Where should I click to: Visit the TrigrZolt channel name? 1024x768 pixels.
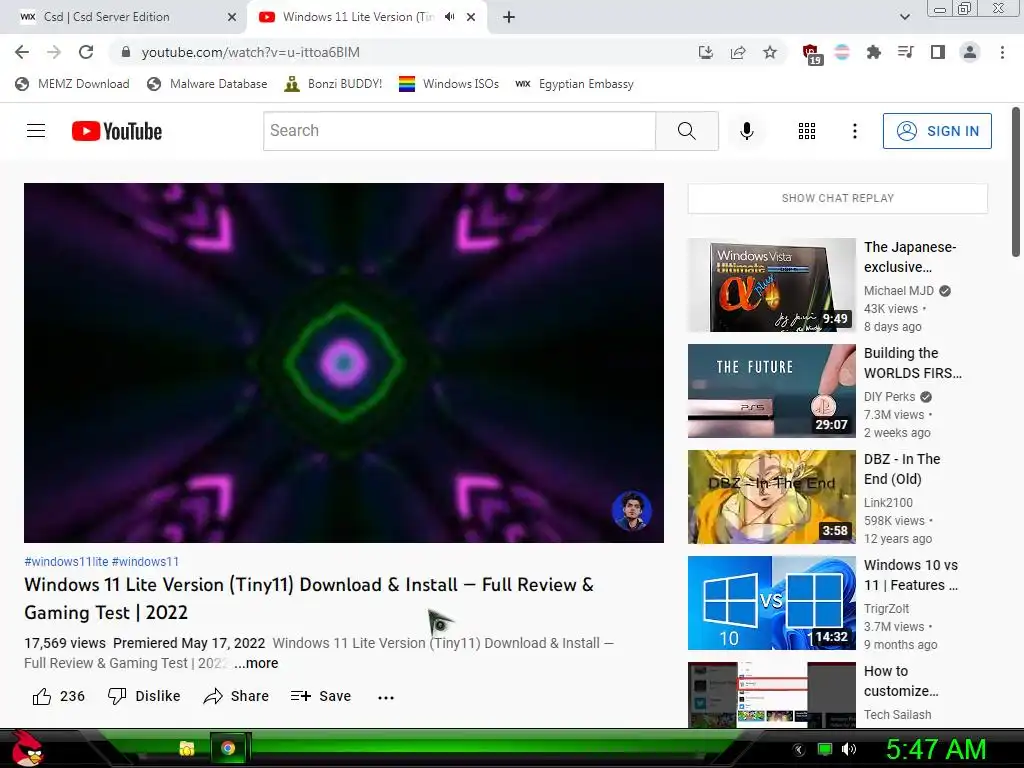(x=886, y=609)
